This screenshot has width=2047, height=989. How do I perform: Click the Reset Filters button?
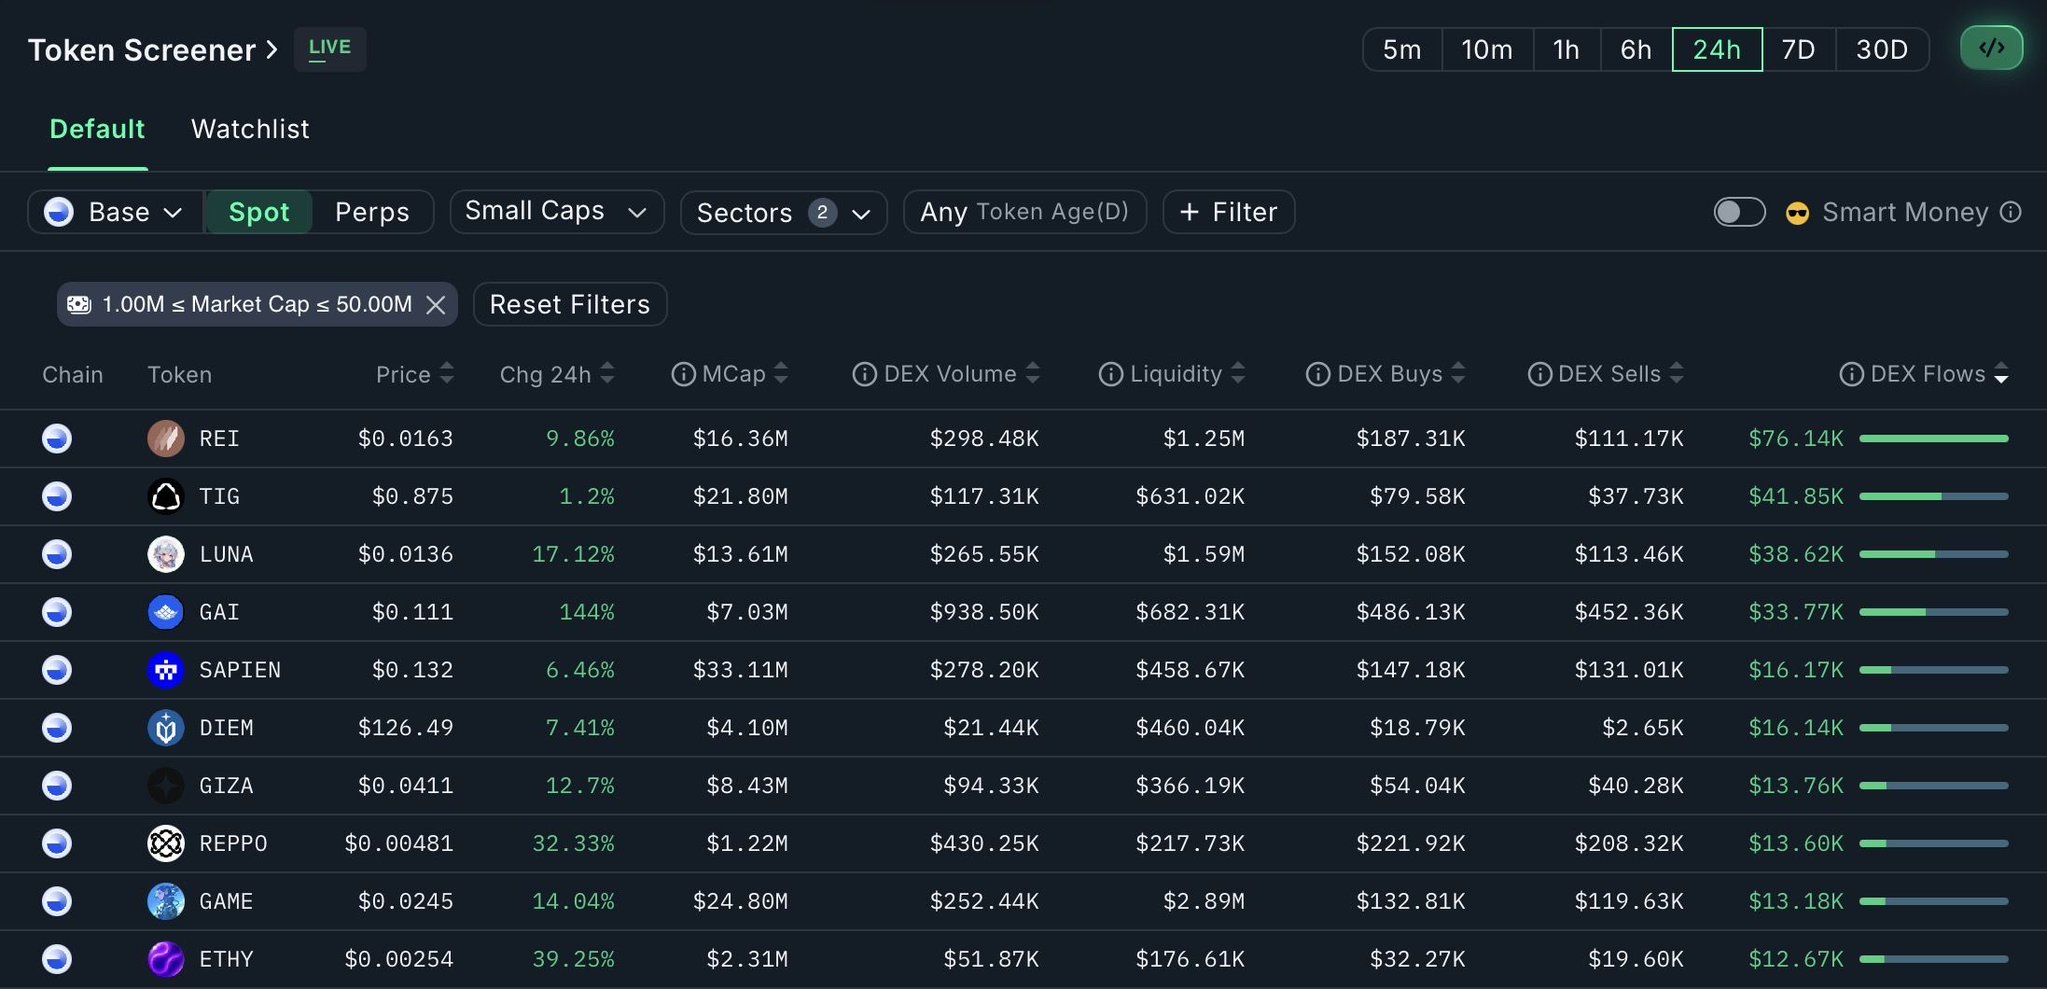(570, 305)
